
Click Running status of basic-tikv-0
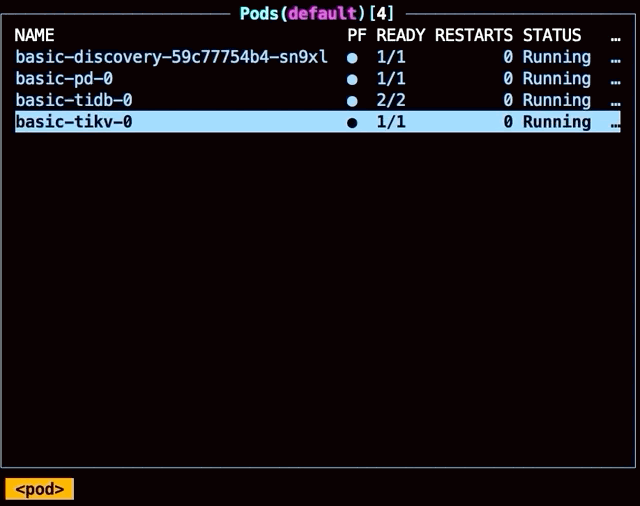coord(557,123)
